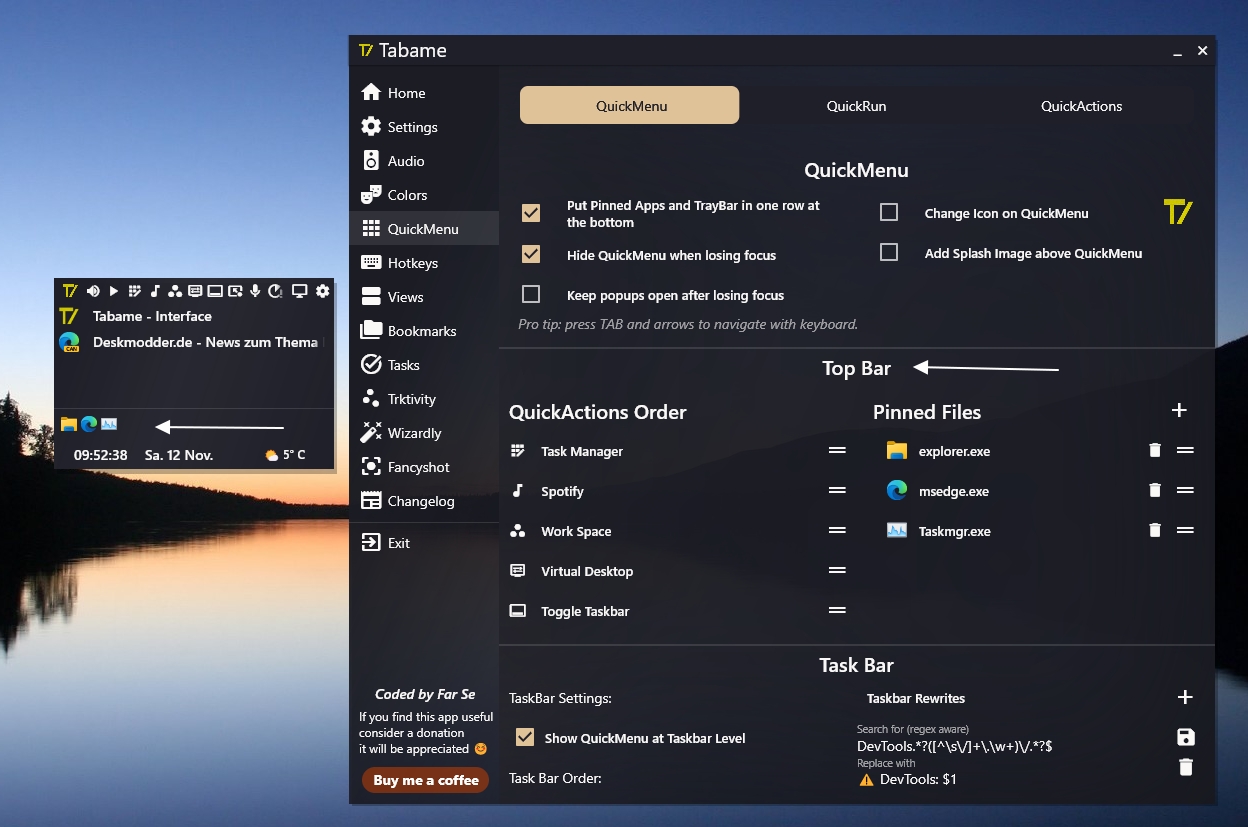The height and width of the screenshot is (827, 1248).
Task: Click the Tabame logo in QuickMenu popup top bar
Action: pos(70,291)
